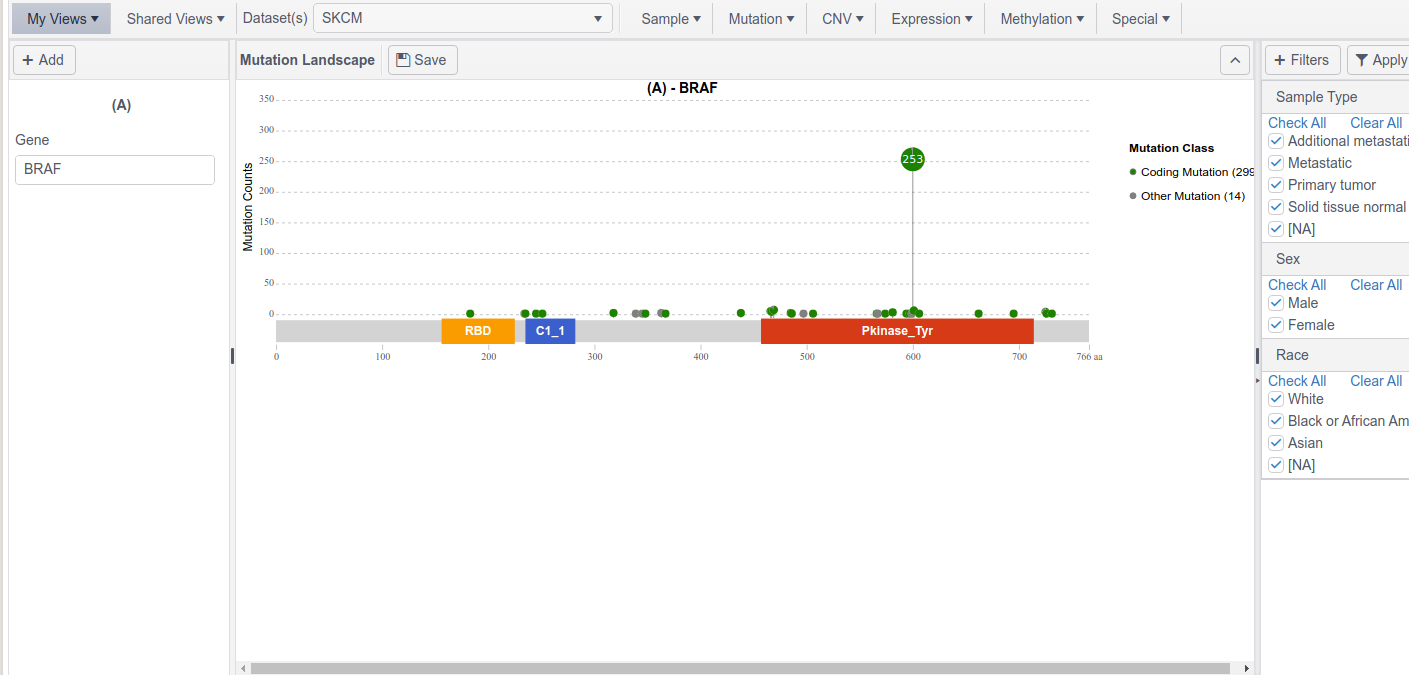Open the Expression menu
The width and height of the screenshot is (1409, 675).
(930, 19)
